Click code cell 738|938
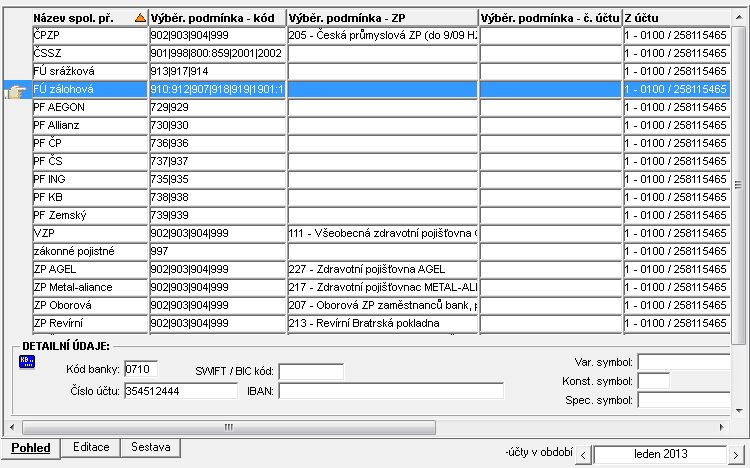Screen dimensions: 750x468 pos(218,197)
